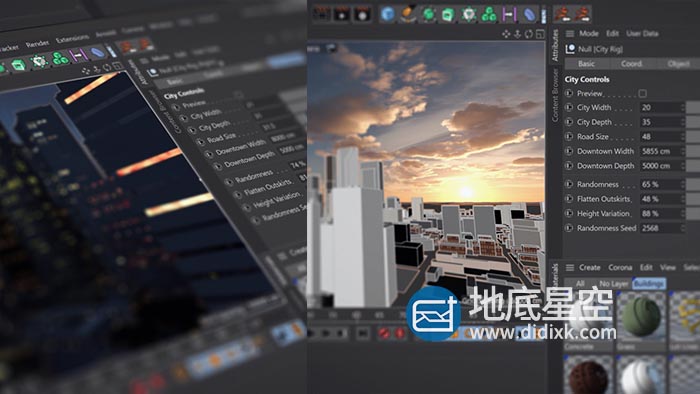Toggle the City Width keyframe circle
The height and width of the screenshot is (394, 700).
tap(569, 107)
